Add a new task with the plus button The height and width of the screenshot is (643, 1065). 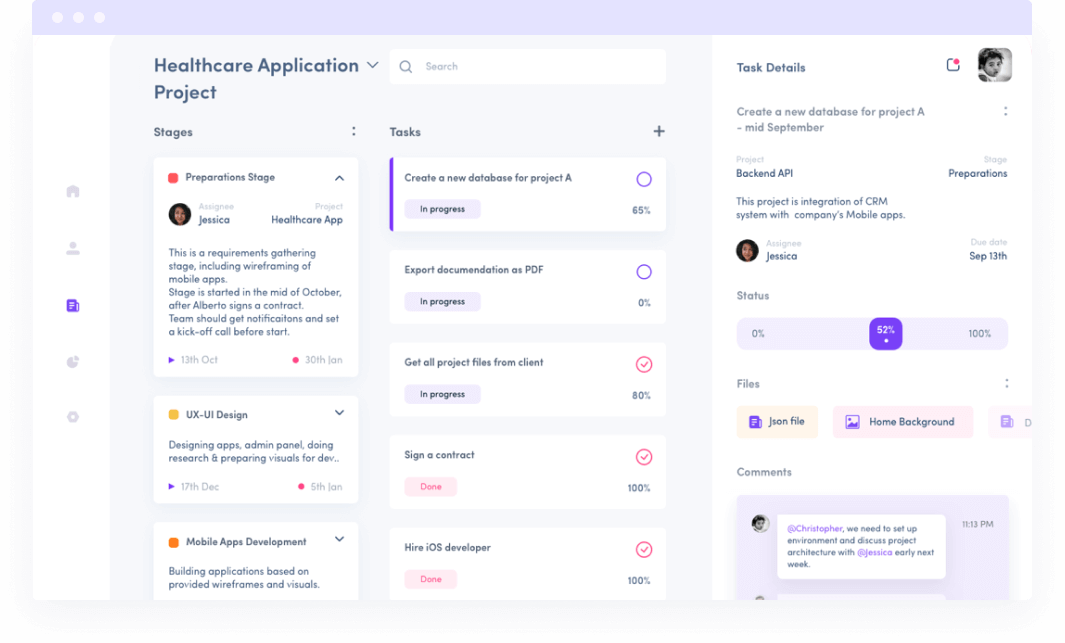pyautogui.click(x=659, y=131)
